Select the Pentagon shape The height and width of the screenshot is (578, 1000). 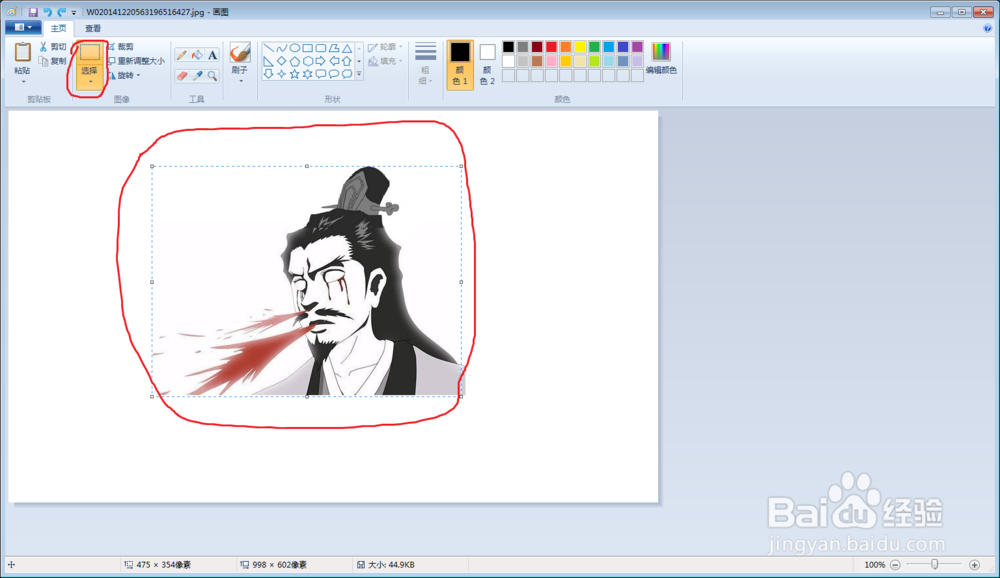[x=295, y=61]
